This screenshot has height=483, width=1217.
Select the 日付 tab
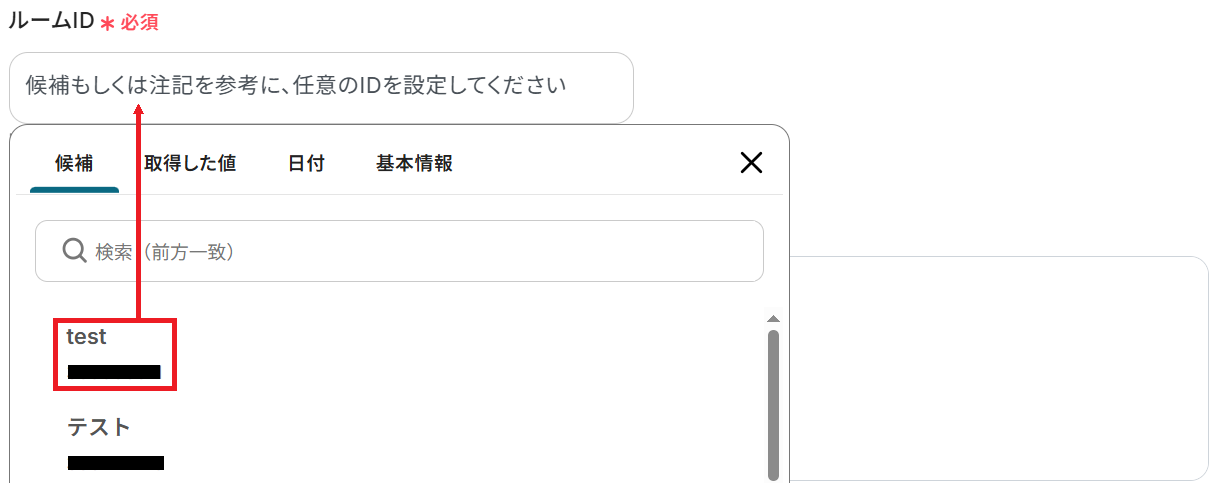tap(306, 163)
